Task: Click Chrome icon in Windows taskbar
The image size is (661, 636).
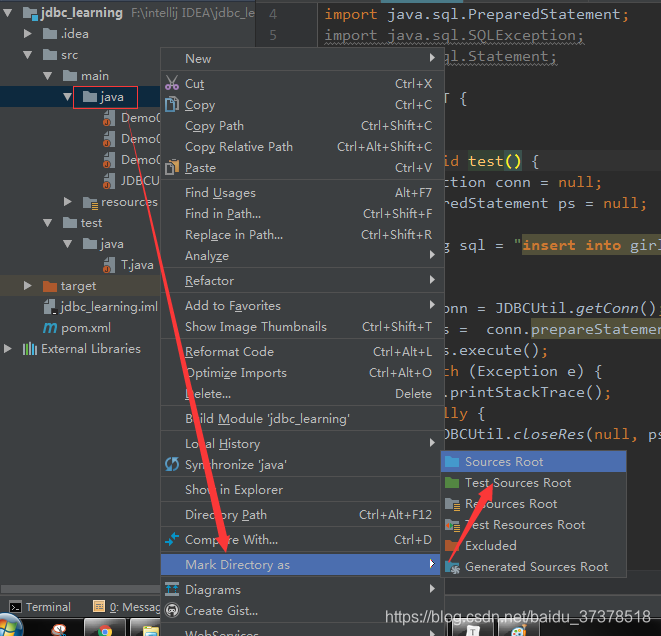Action: coord(105,630)
